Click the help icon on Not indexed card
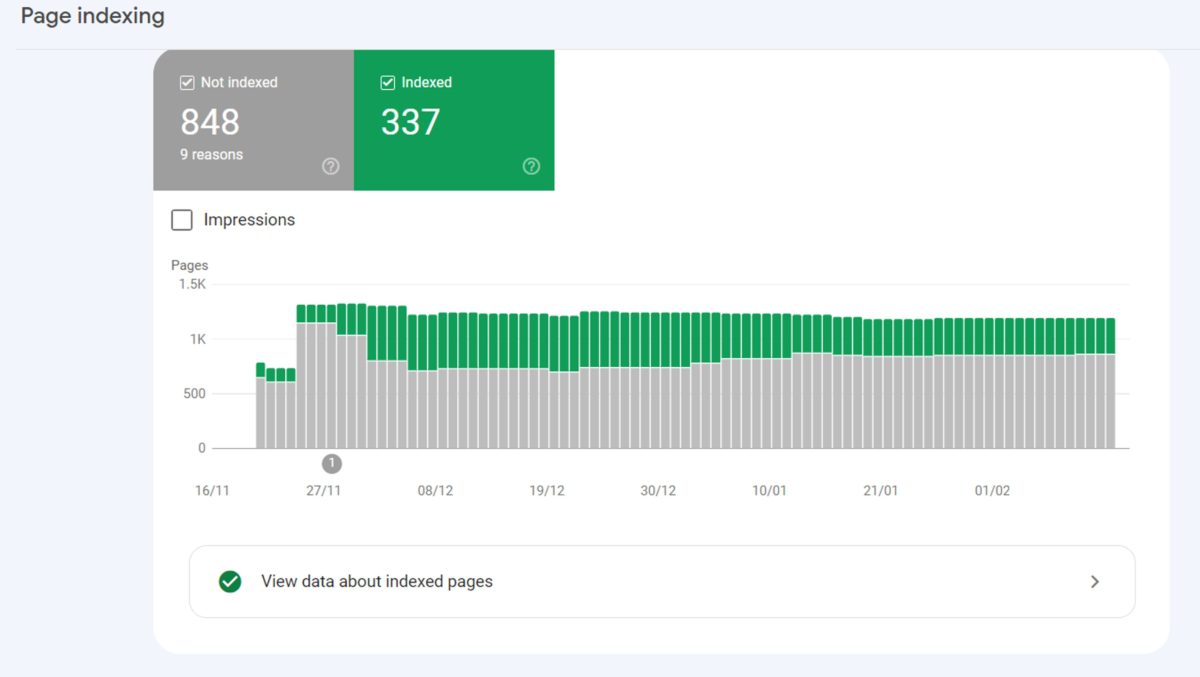 coord(331,167)
